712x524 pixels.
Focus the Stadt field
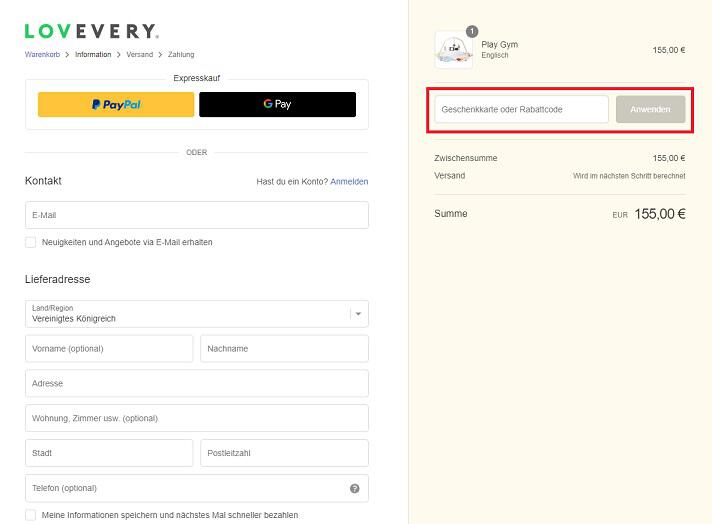click(x=109, y=453)
